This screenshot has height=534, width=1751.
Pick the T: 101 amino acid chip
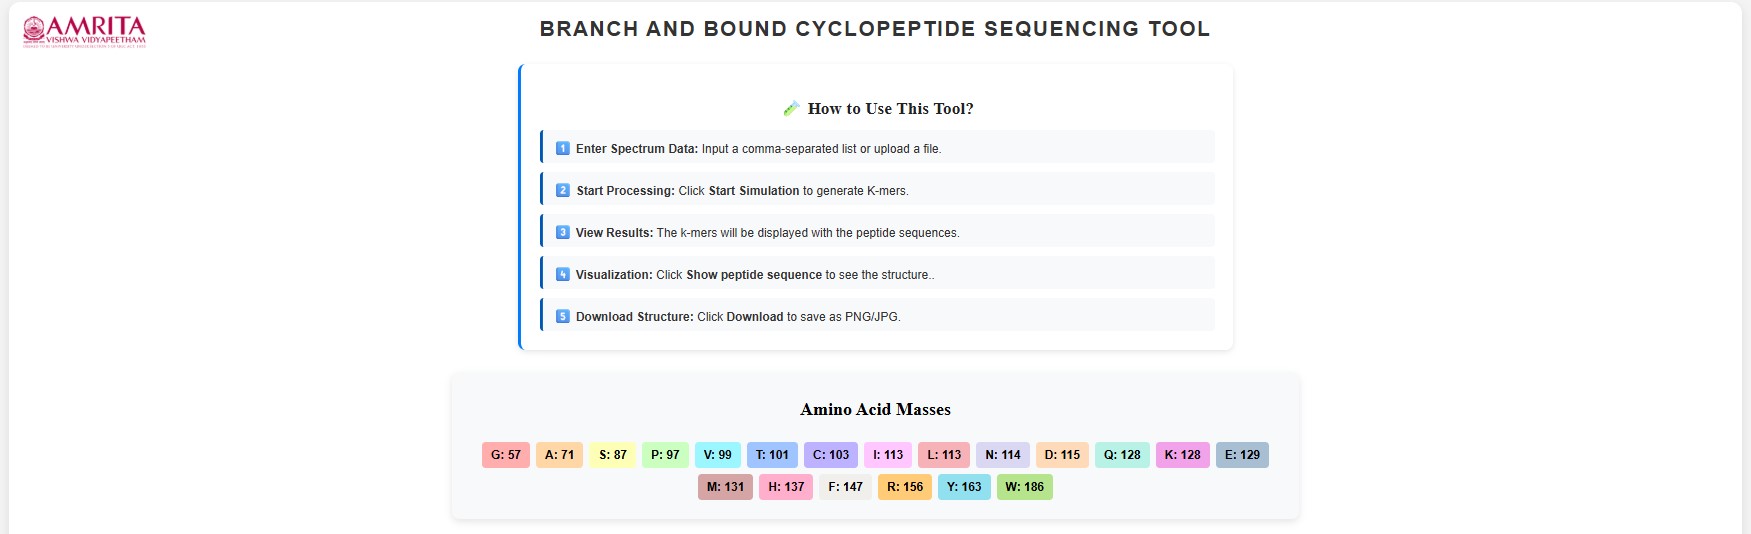pos(772,455)
